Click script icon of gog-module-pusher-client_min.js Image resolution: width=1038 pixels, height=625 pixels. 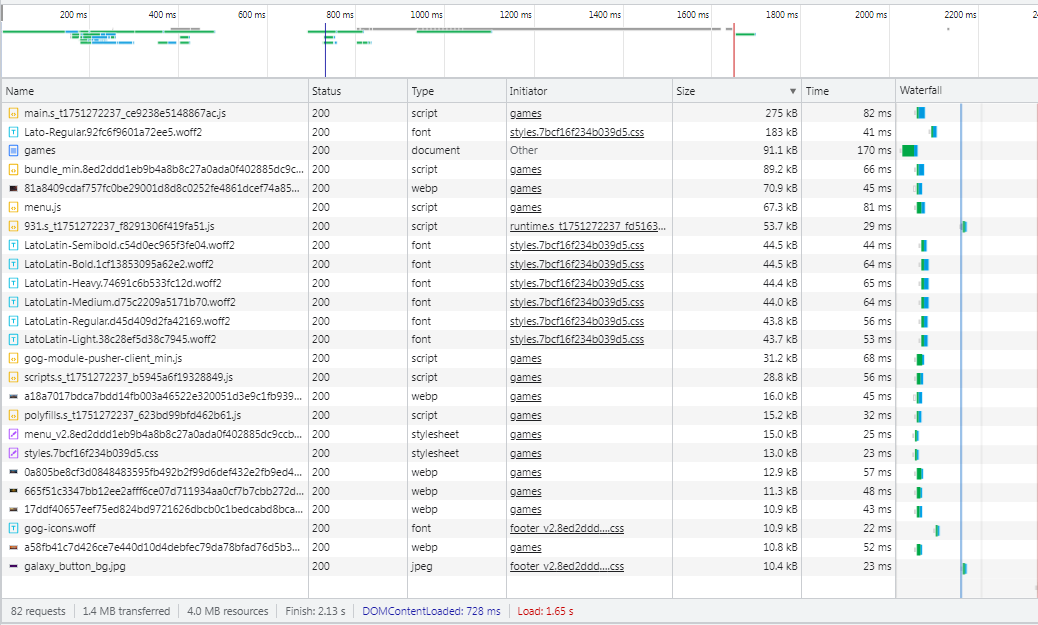[x=13, y=358]
